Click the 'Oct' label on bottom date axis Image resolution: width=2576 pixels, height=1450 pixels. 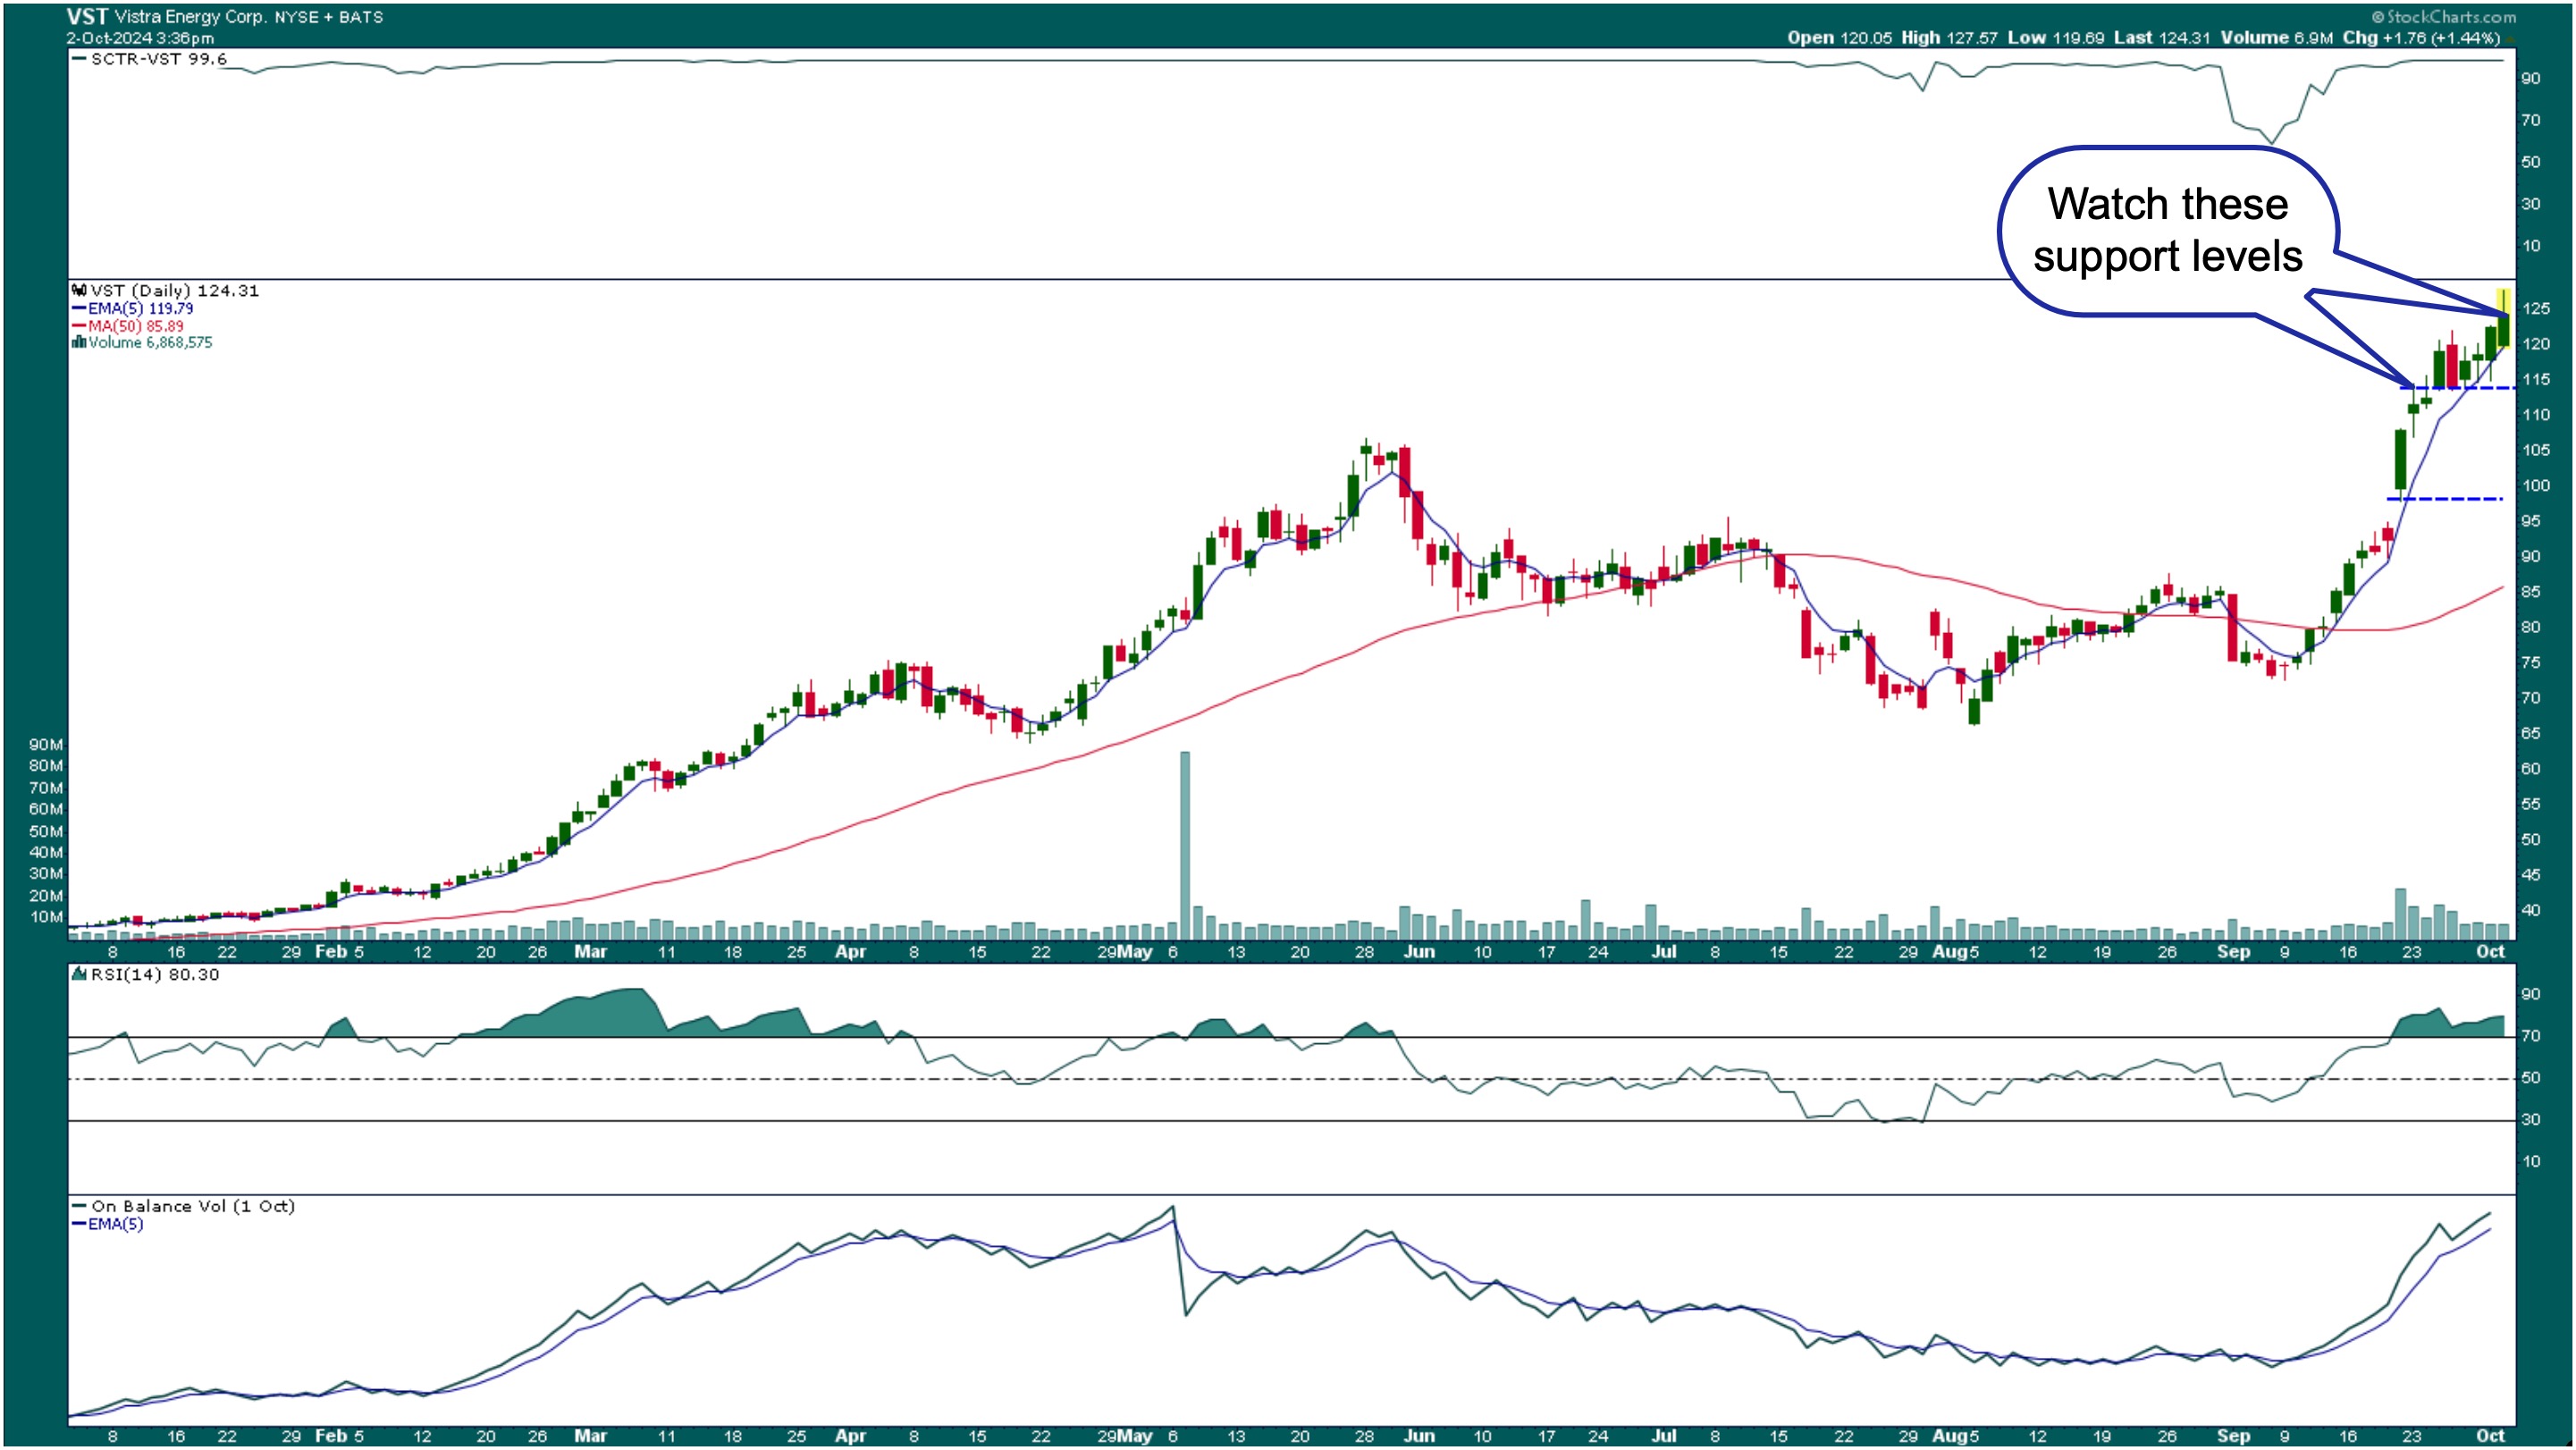click(2490, 1435)
